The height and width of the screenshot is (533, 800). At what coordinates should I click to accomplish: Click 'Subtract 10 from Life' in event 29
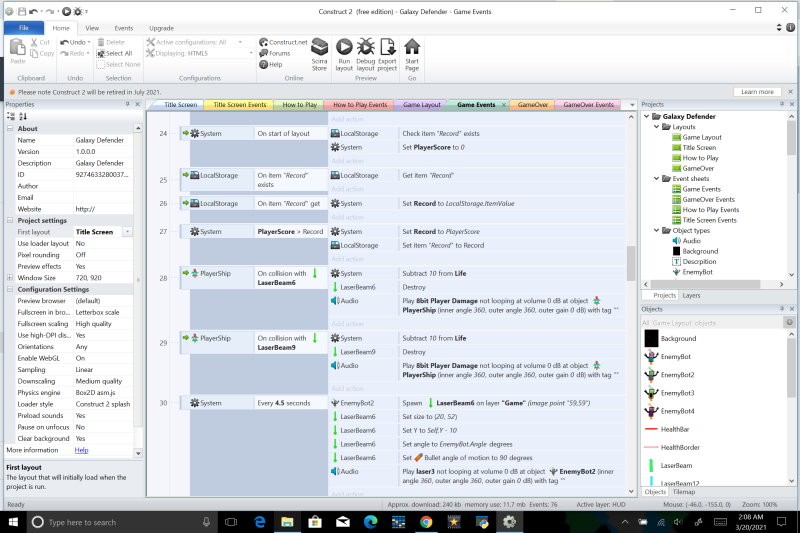(434, 338)
